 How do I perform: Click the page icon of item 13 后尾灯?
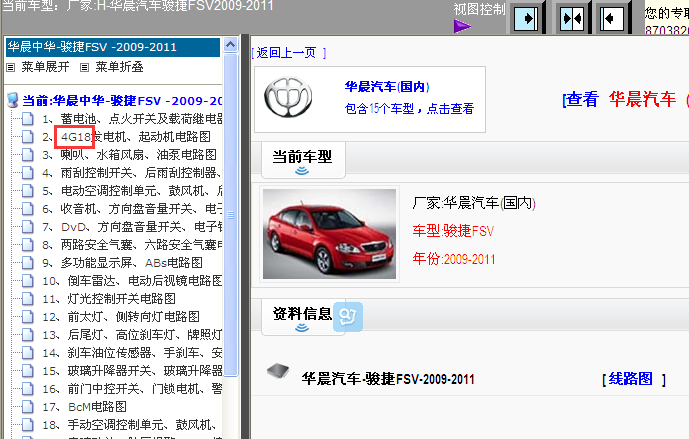(x=28, y=335)
